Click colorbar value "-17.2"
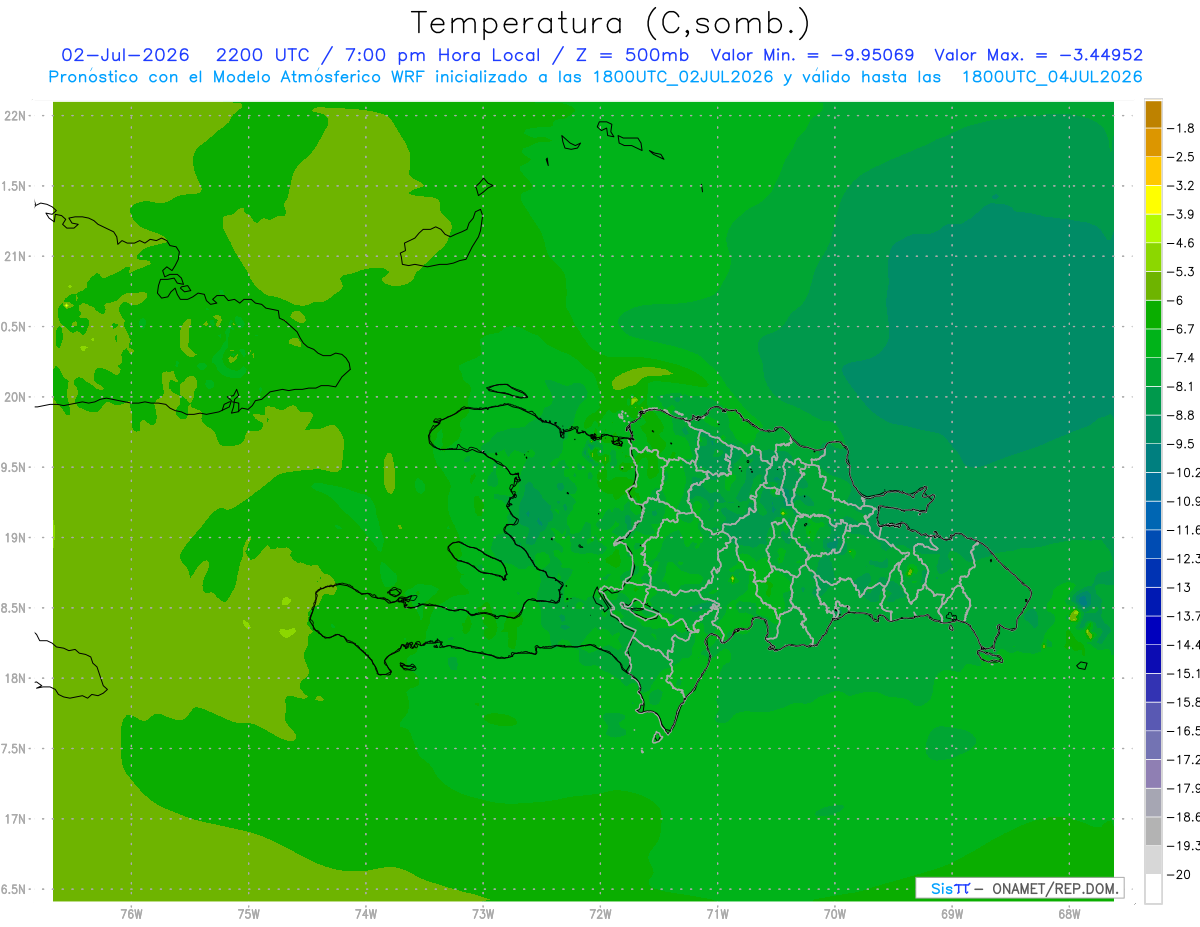Viewport: 1200px width, 927px height. pyautogui.click(x=1182, y=760)
